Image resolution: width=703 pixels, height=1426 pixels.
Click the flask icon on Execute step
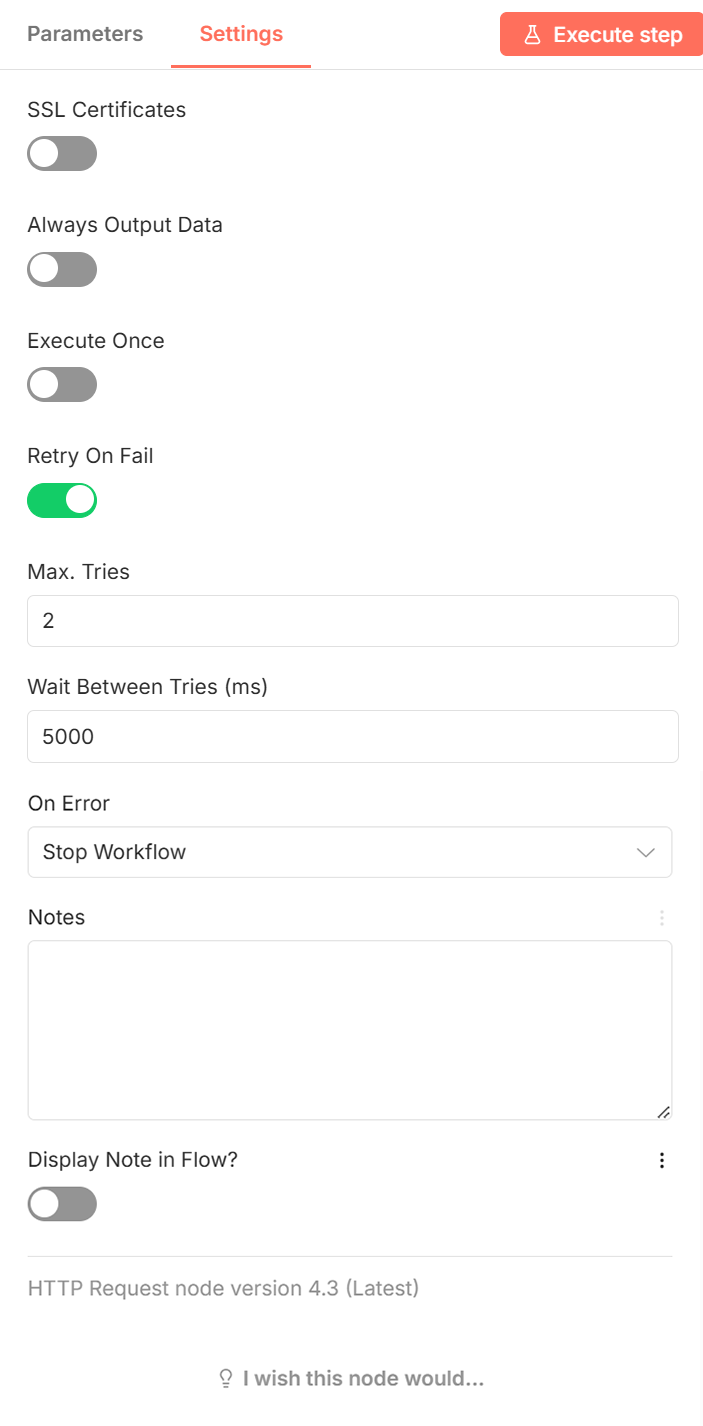pos(531,34)
